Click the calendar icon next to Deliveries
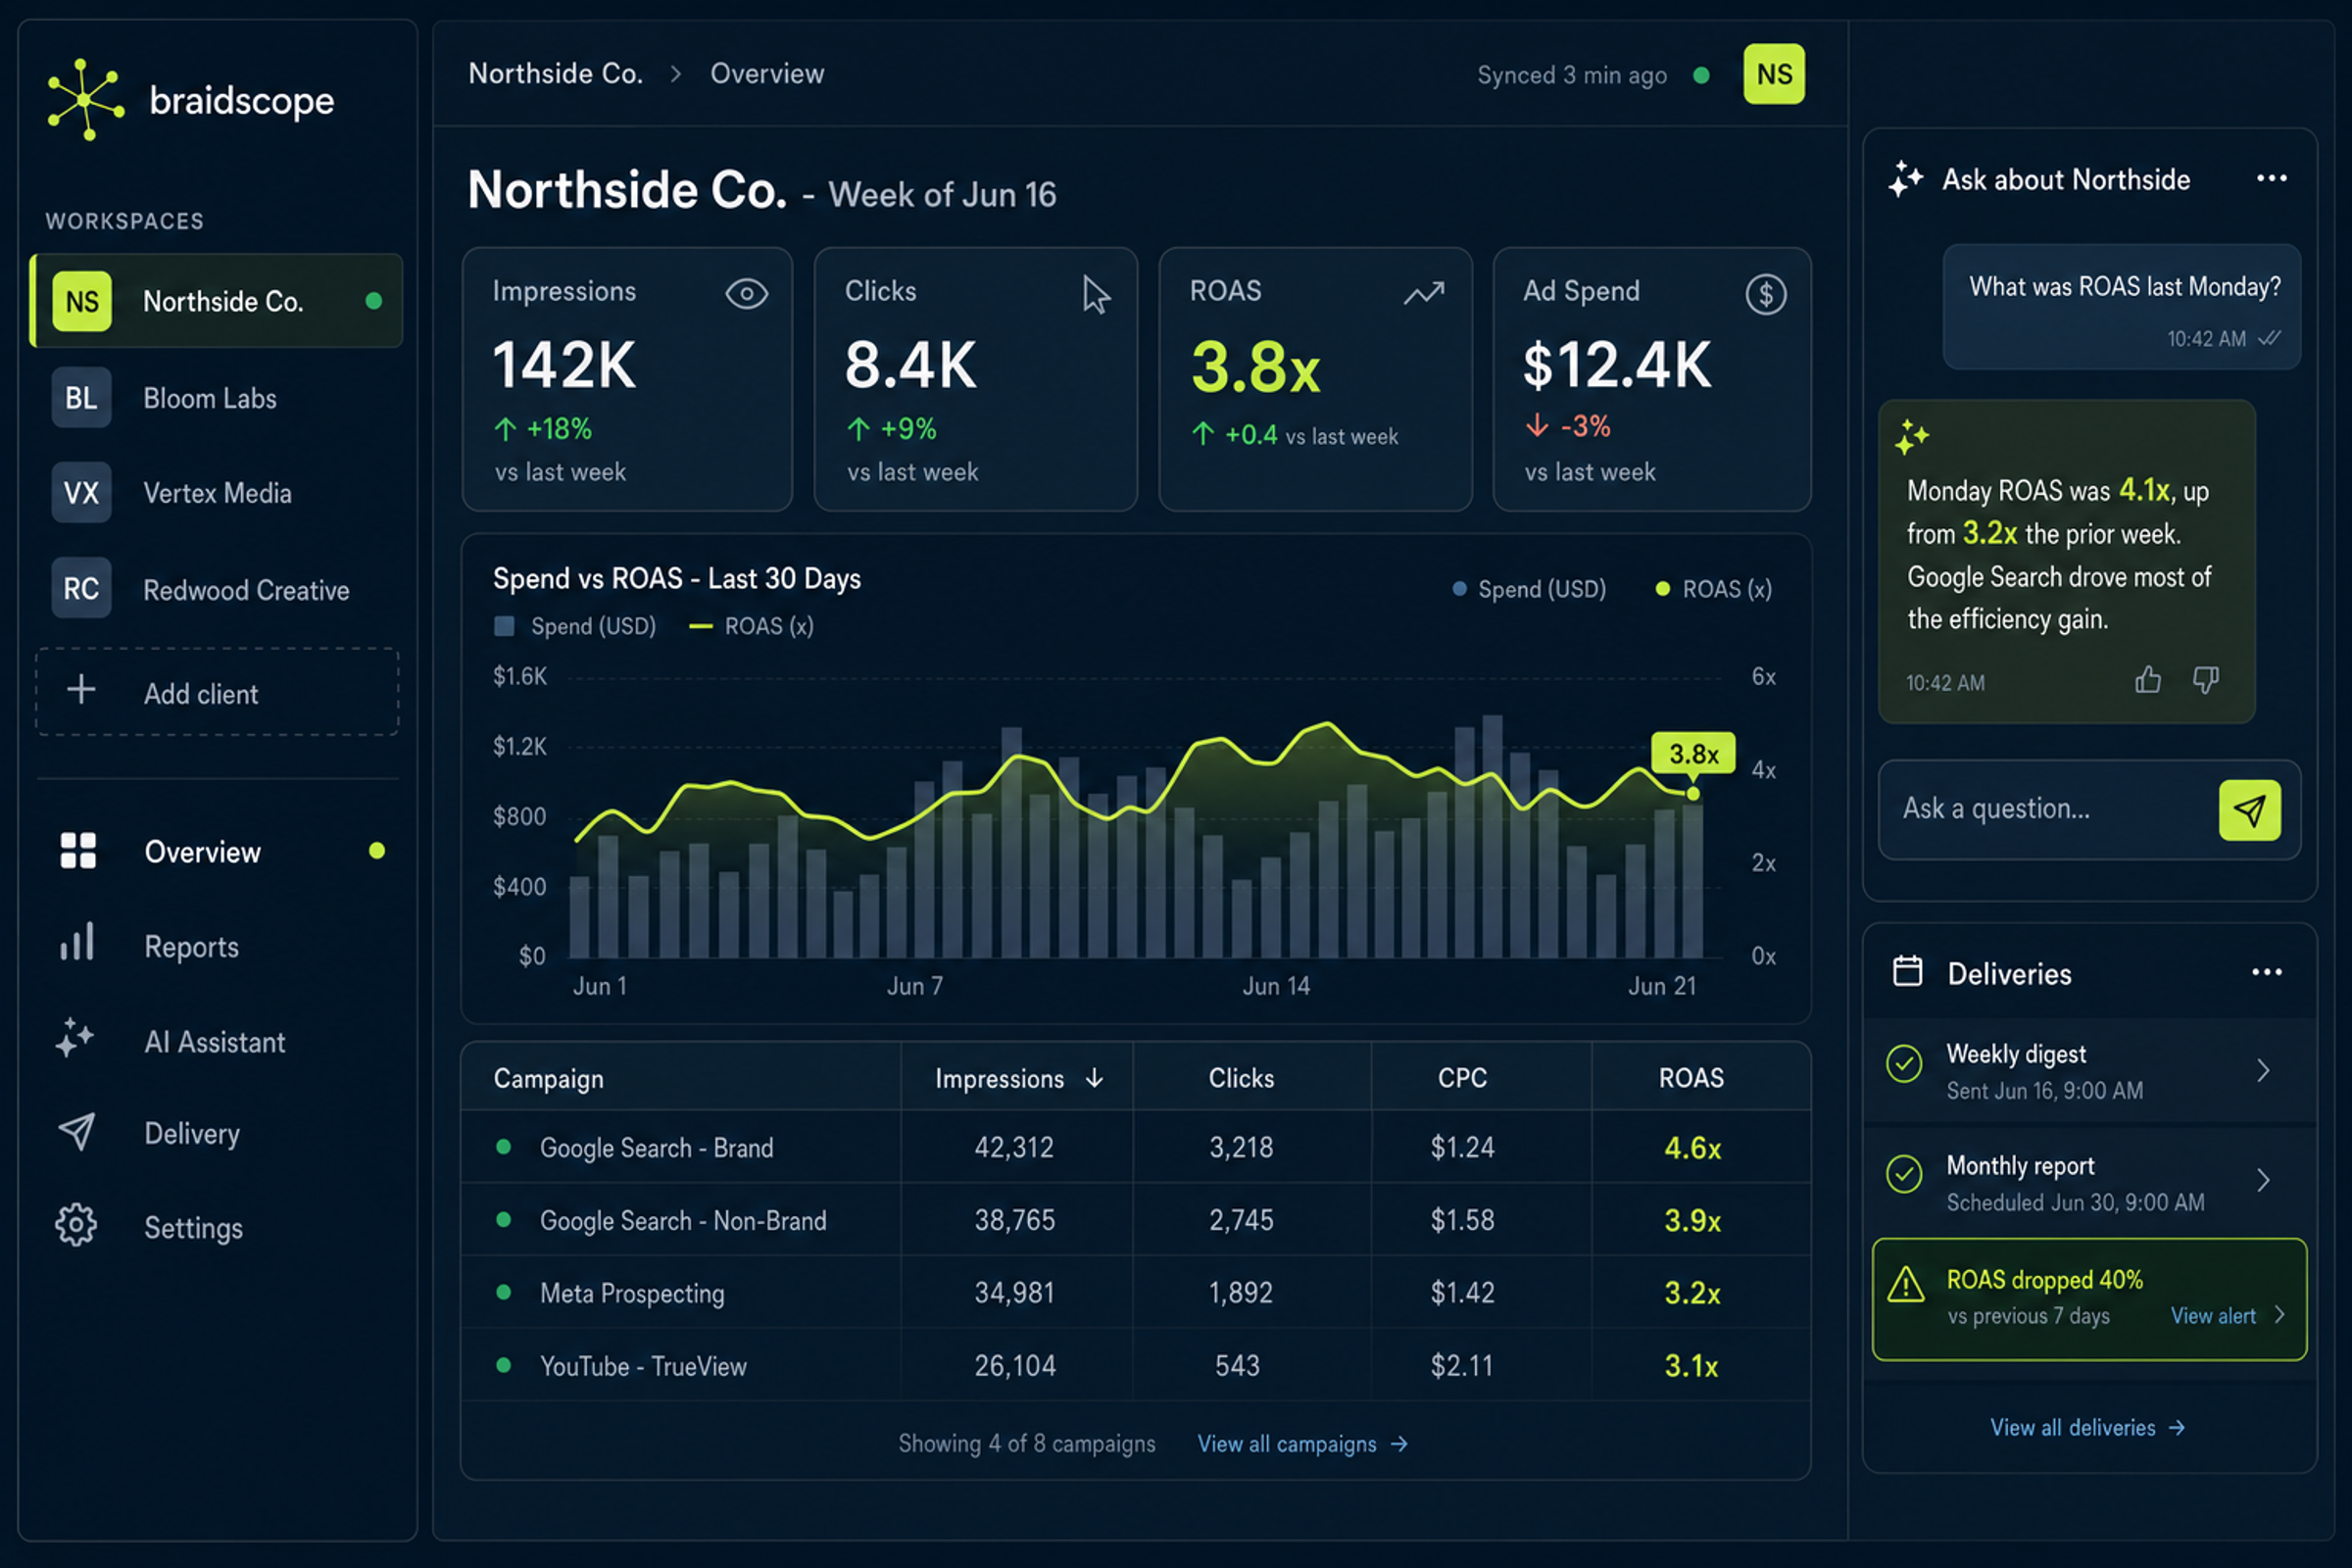Image resolution: width=2352 pixels, height=1568 pixels. [x=1908, y=972]
